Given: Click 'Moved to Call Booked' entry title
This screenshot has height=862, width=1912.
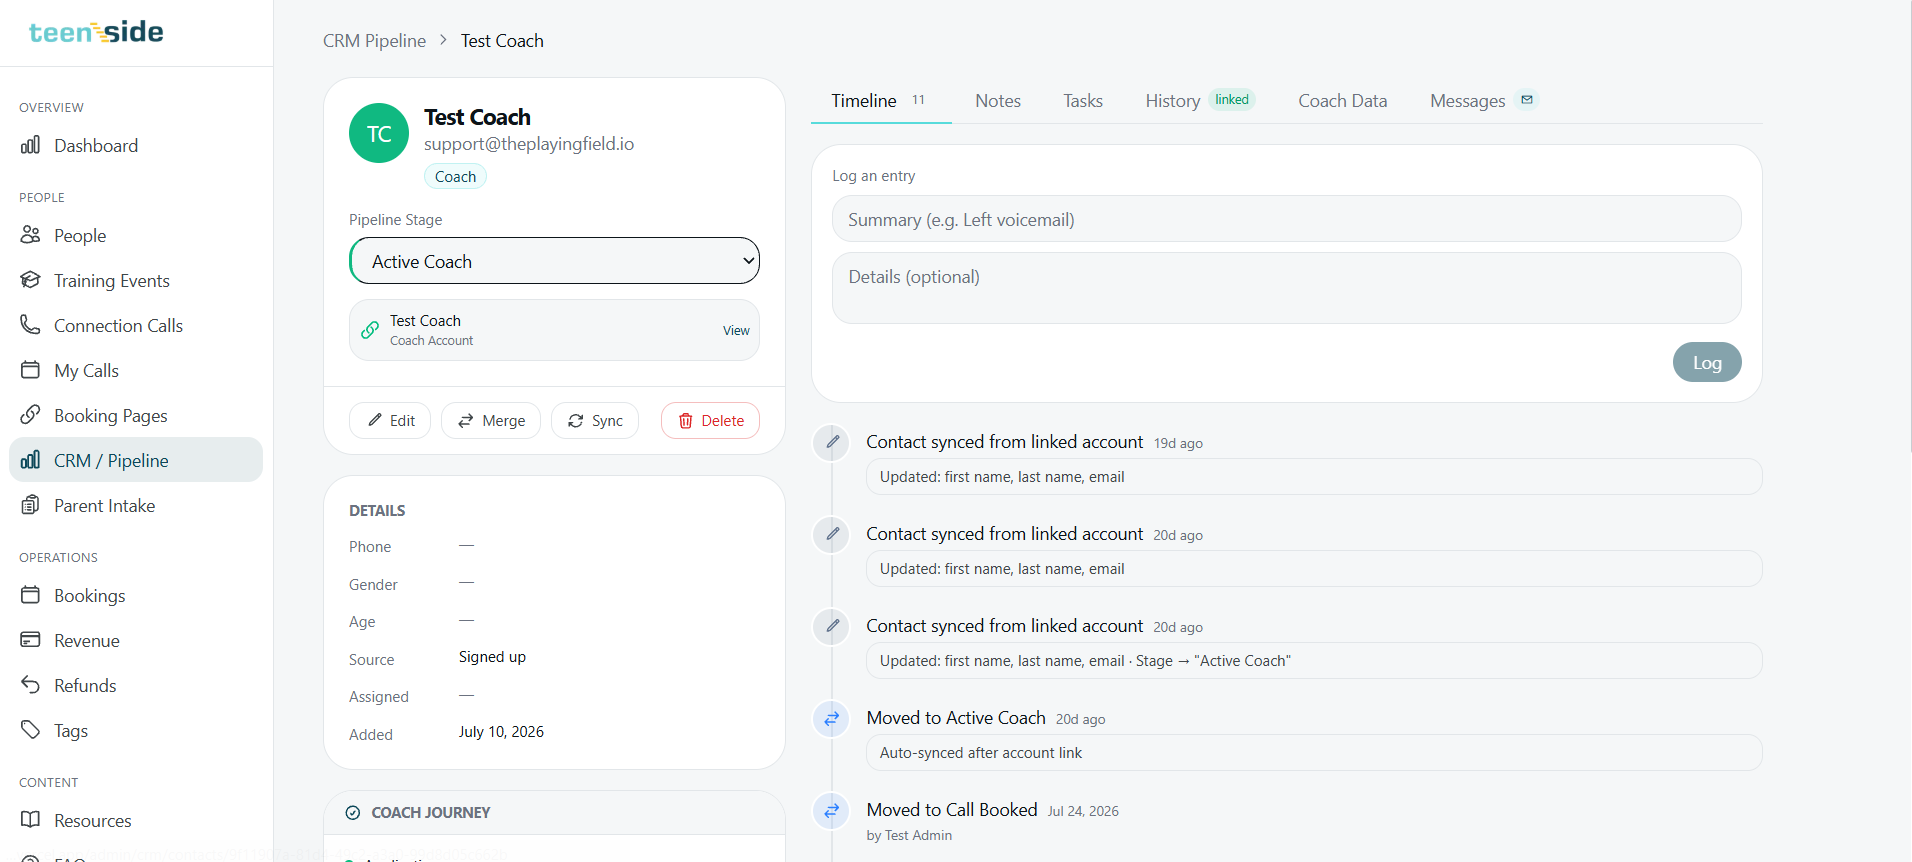Looking at the screenshot, I should point(952,810).
